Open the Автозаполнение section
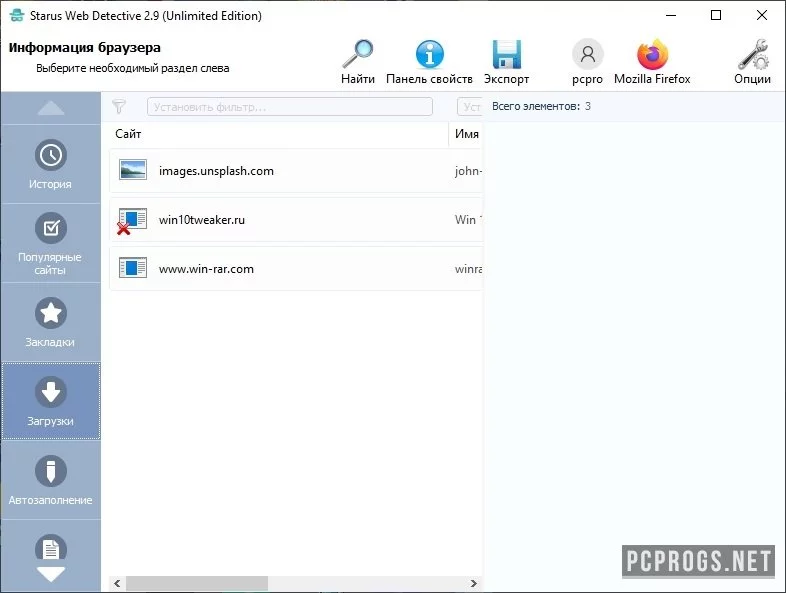Image resolution: width=786 pixels, height=593 pixels. [51, 480]
